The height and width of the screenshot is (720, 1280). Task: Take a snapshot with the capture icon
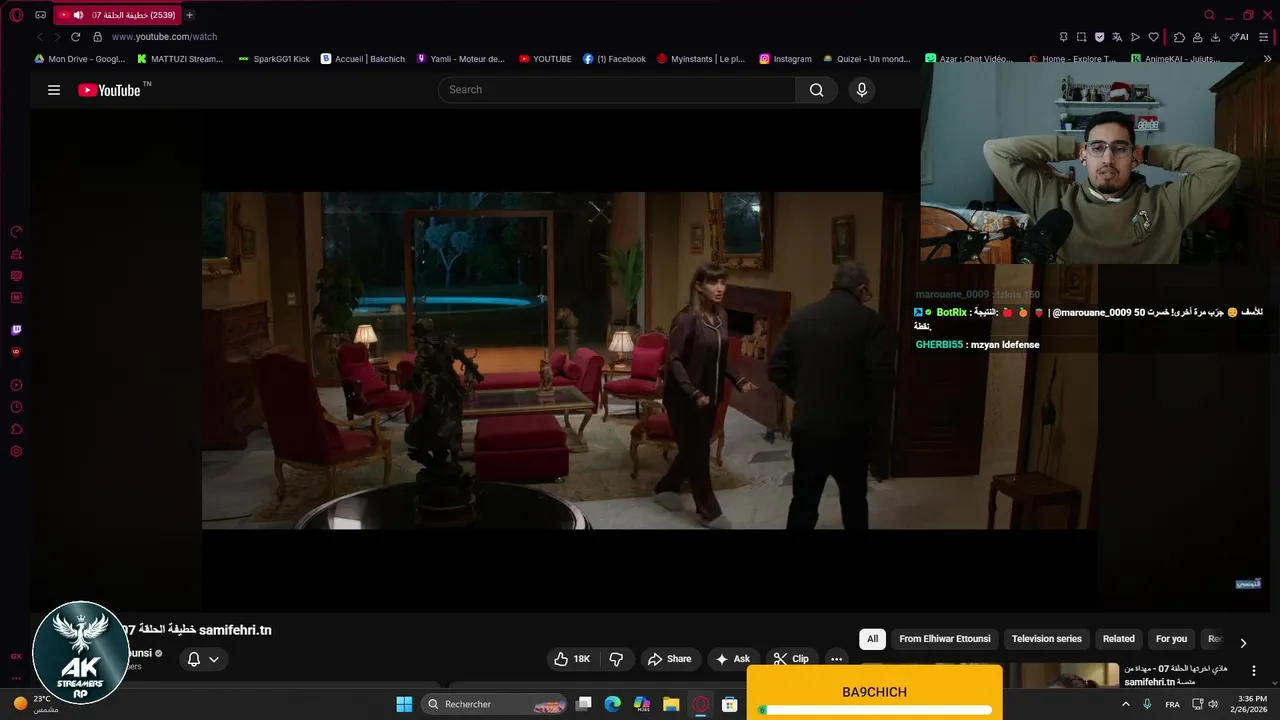click(1081, 37)
